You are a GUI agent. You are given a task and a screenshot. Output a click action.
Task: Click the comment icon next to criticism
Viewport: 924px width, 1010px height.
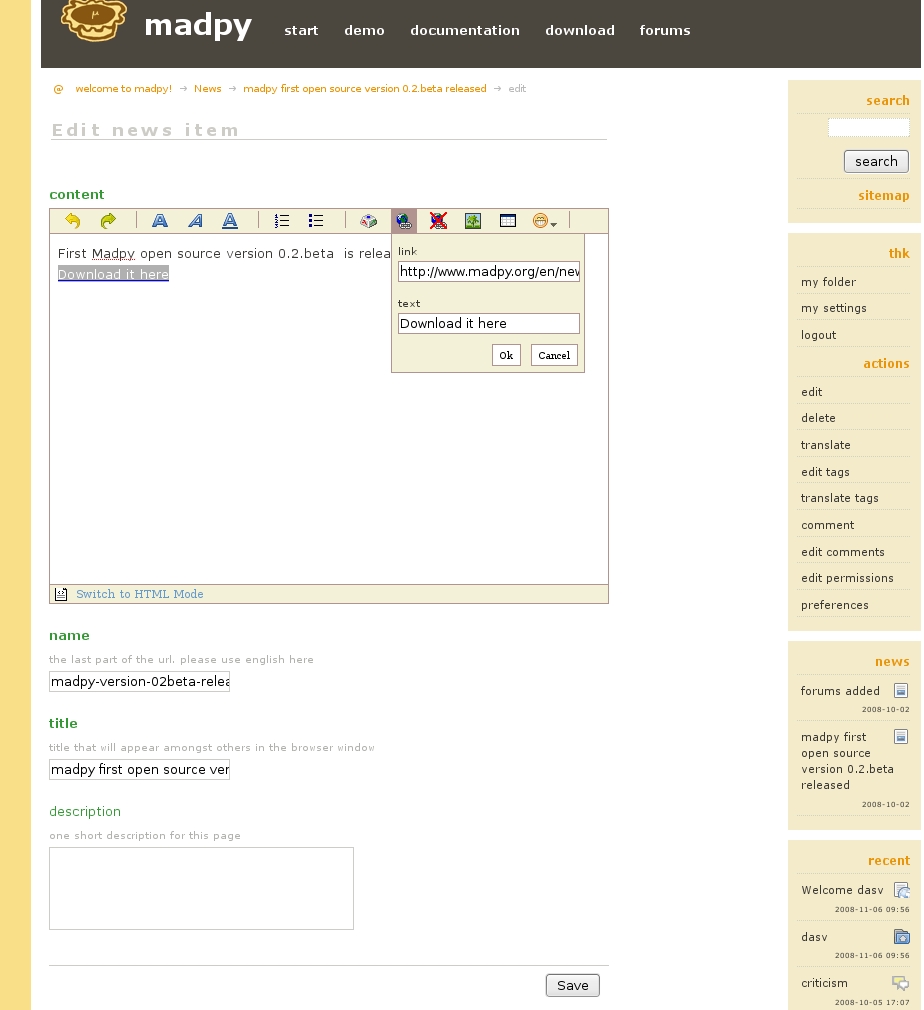(900, 983)
